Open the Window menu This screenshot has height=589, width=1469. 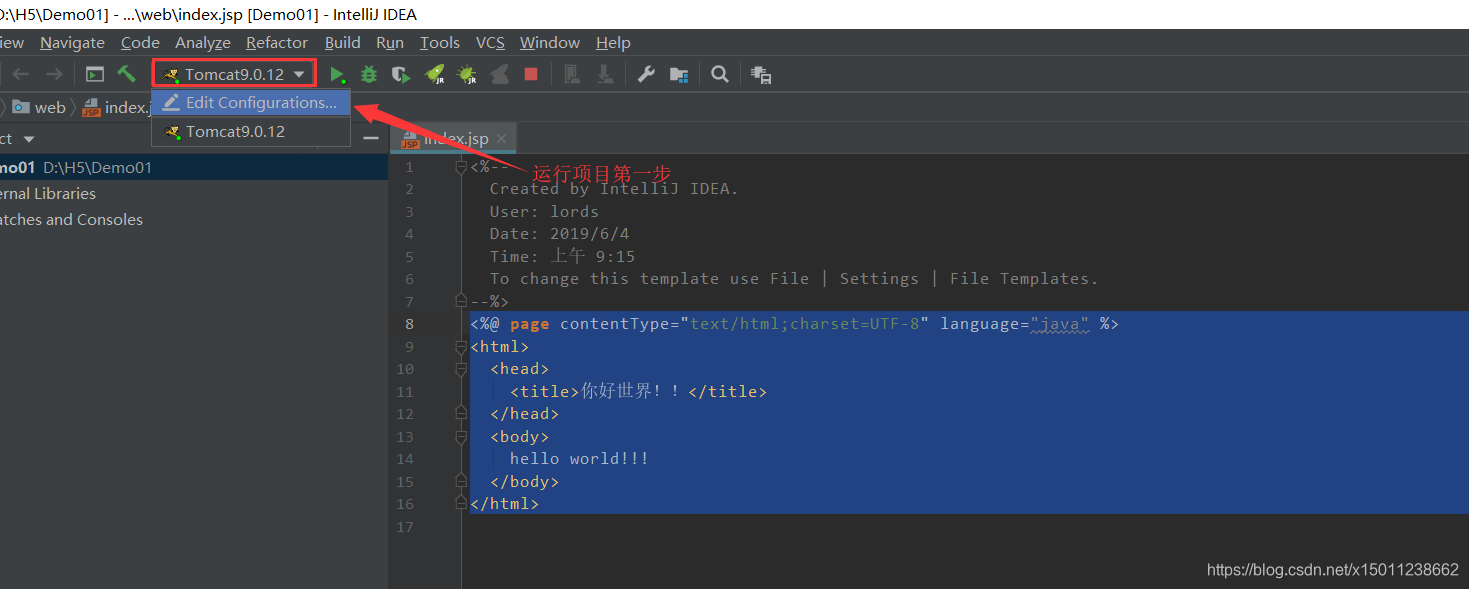[550, 42]
